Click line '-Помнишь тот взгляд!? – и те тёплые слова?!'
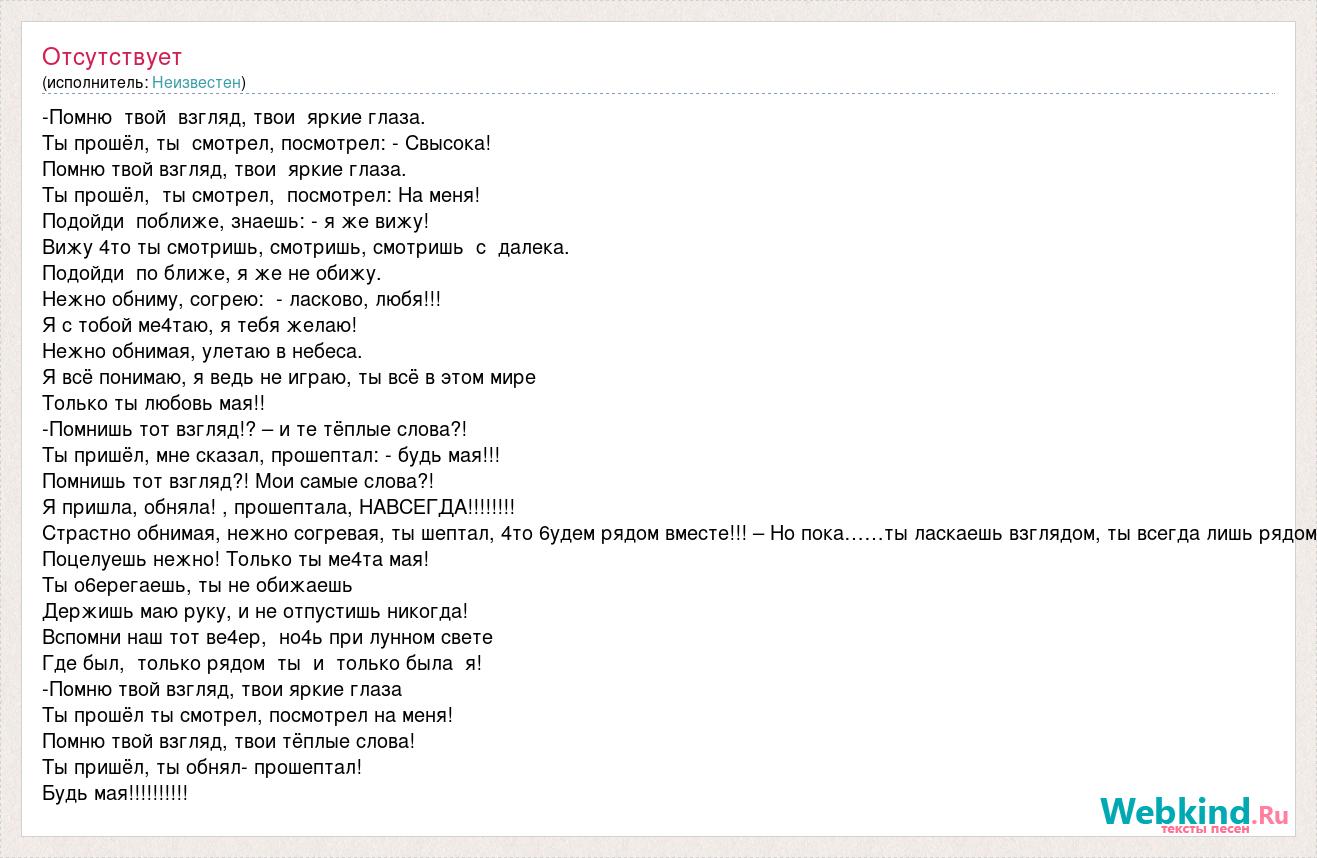 [x=255, y=429]
